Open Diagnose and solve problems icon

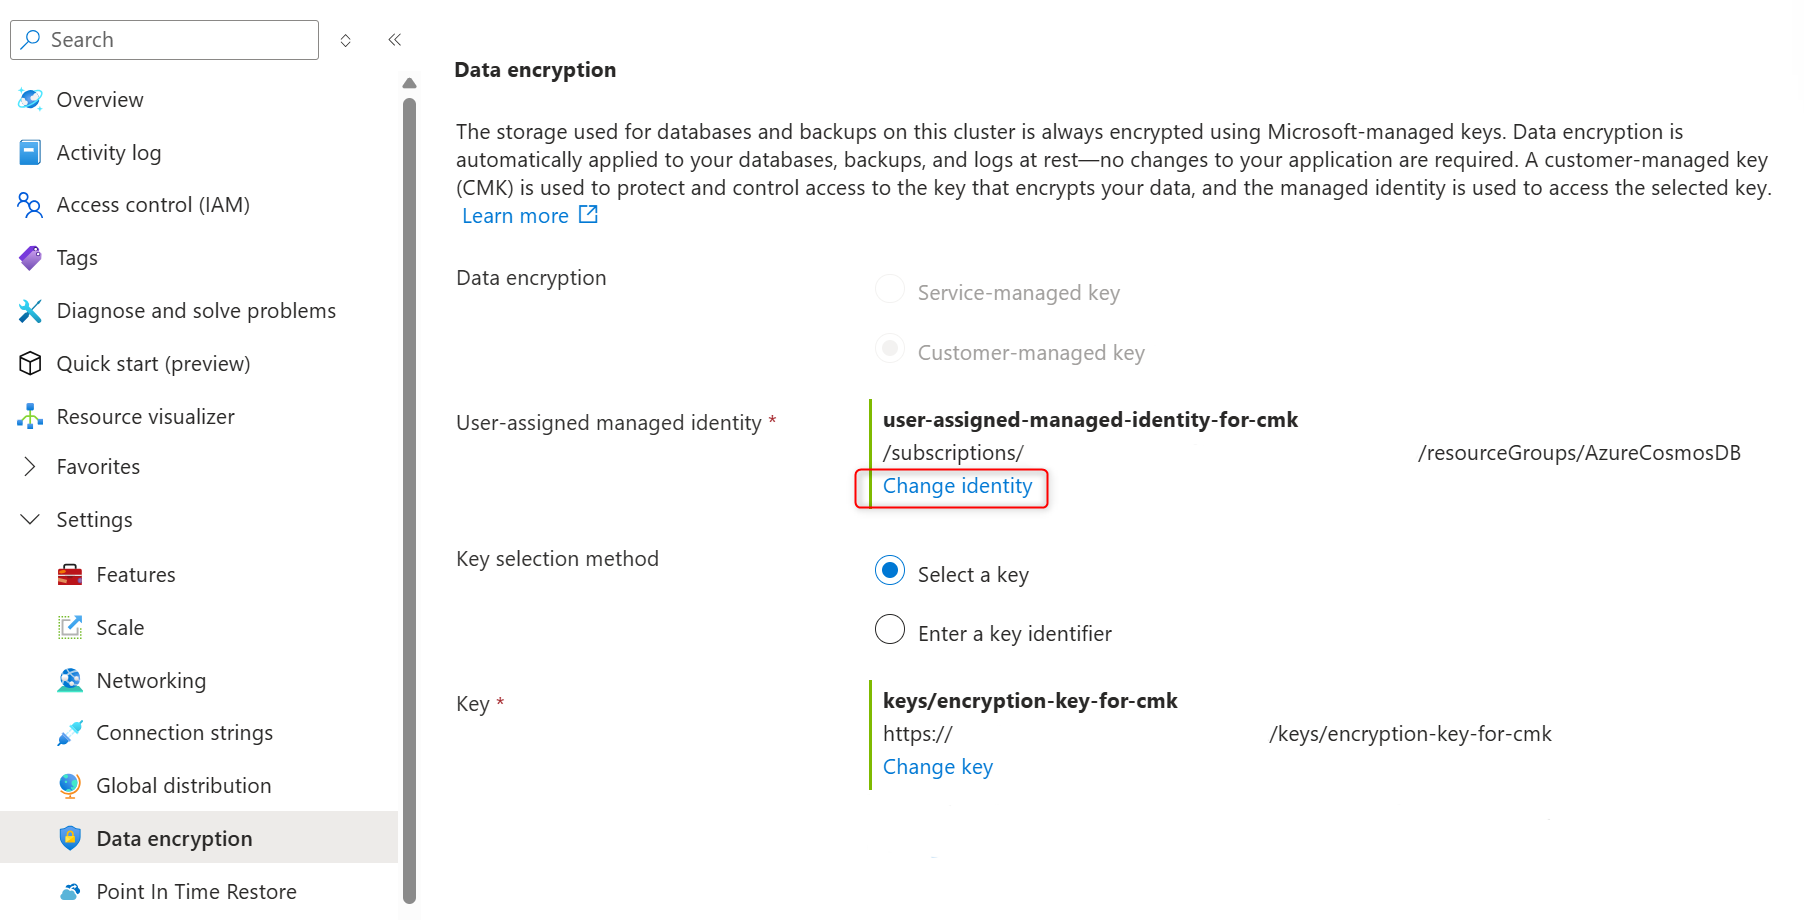[x=30, y=311]
